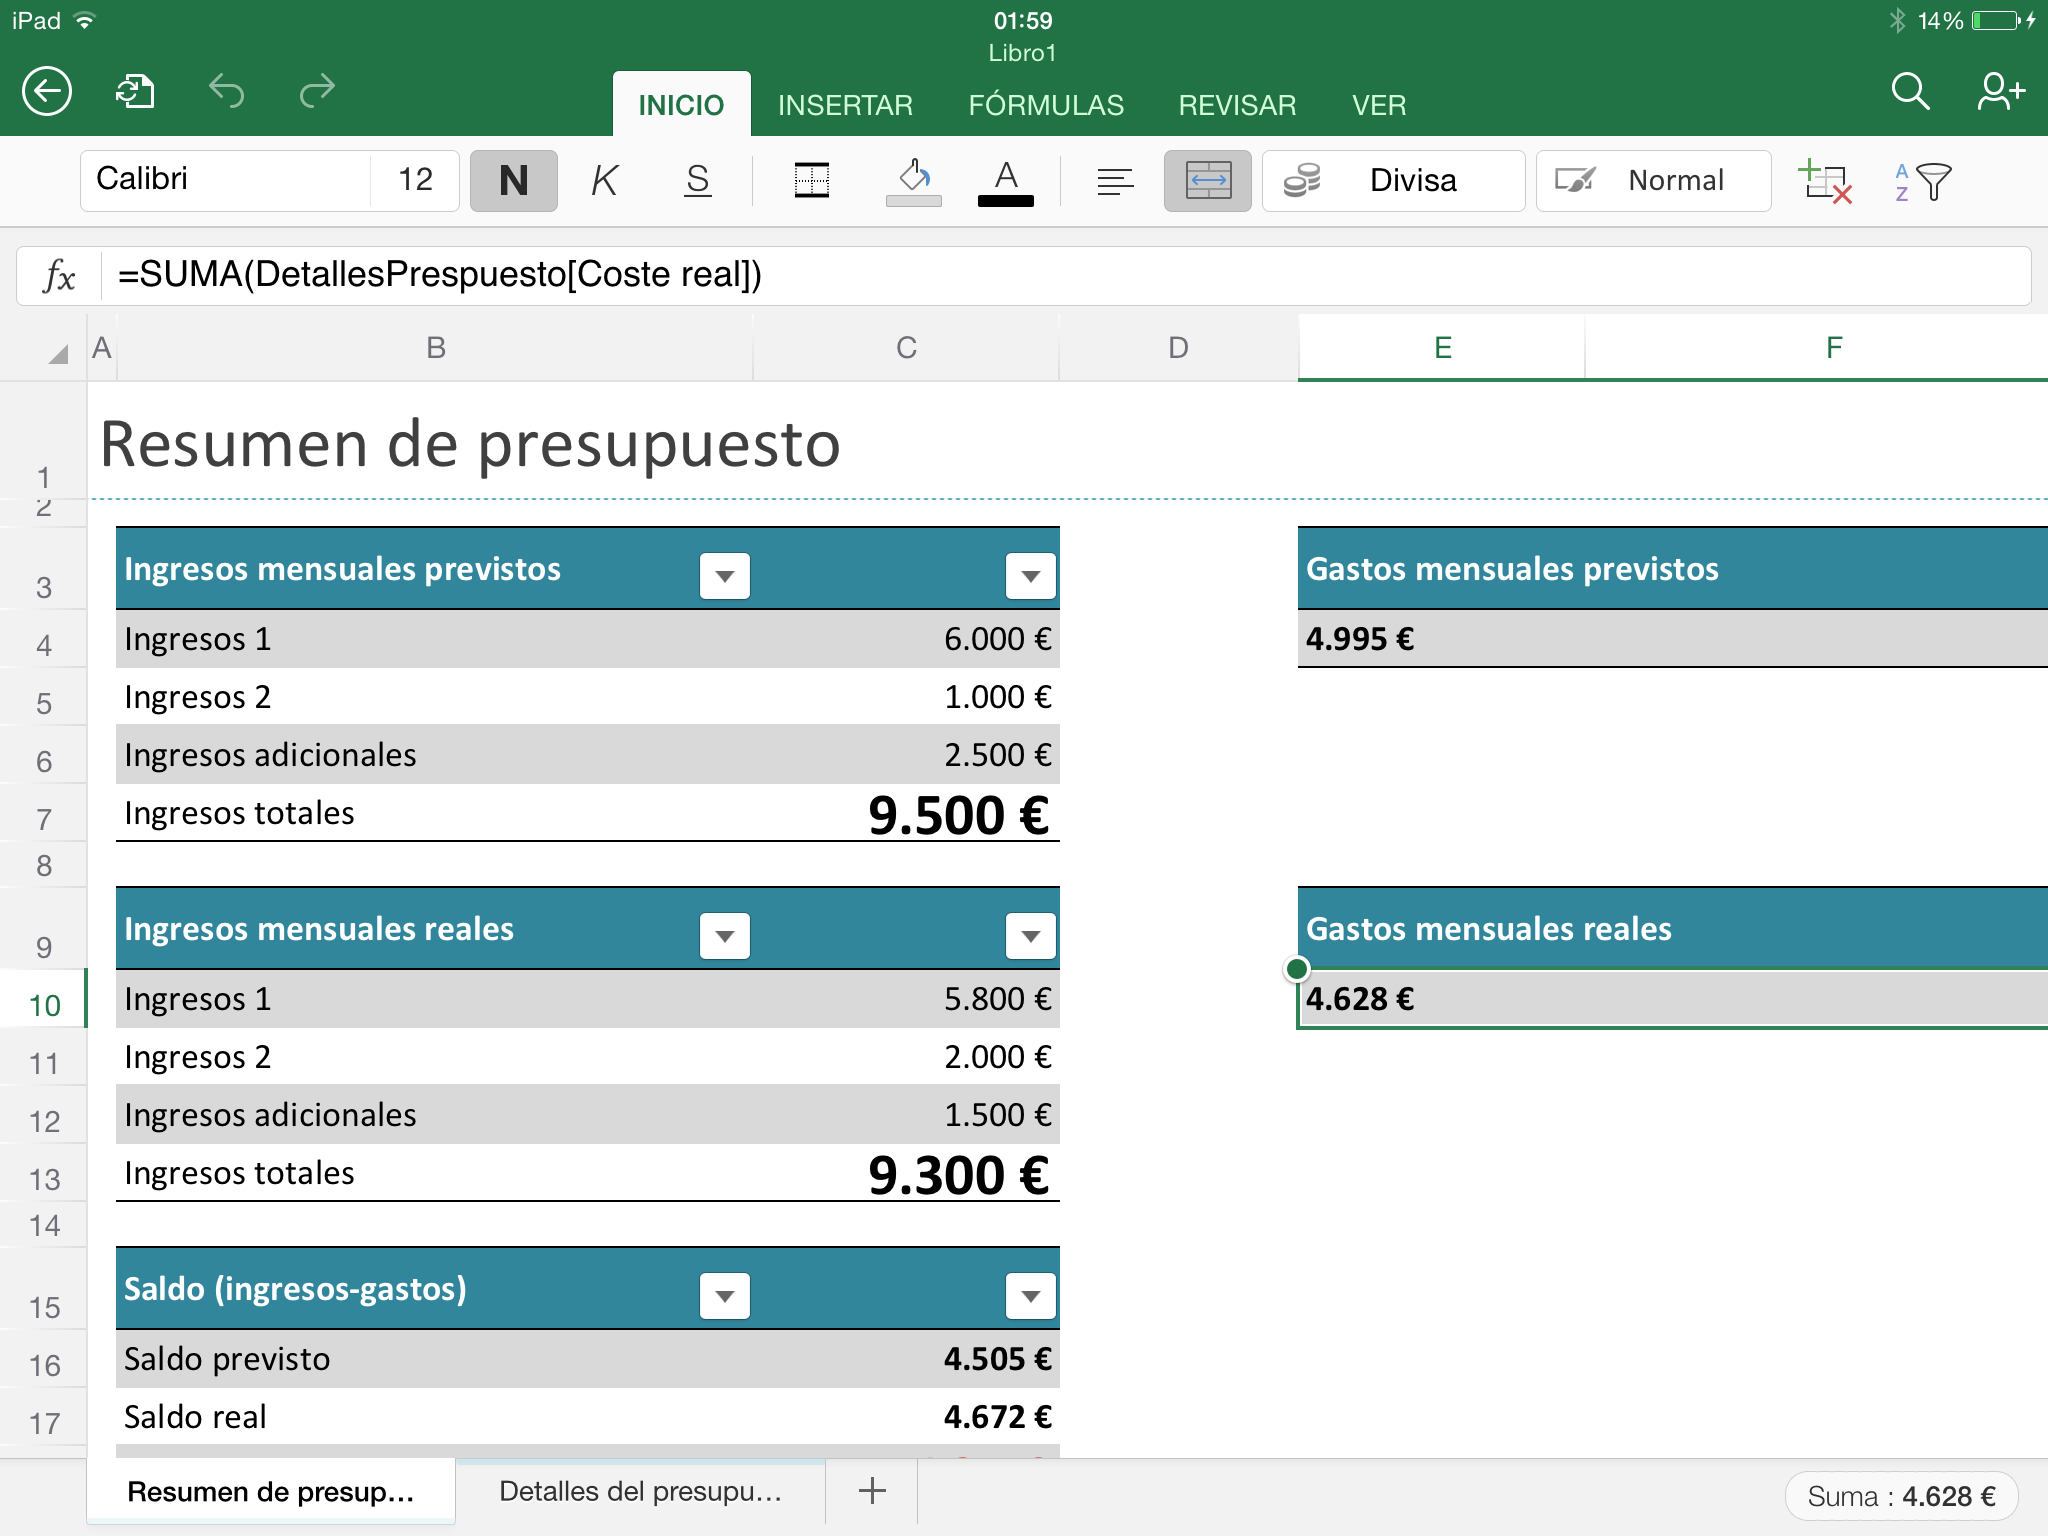The image size is (2048, 1536).
Task: Add a new sheet with plus button
Action: coord(872,1491)
